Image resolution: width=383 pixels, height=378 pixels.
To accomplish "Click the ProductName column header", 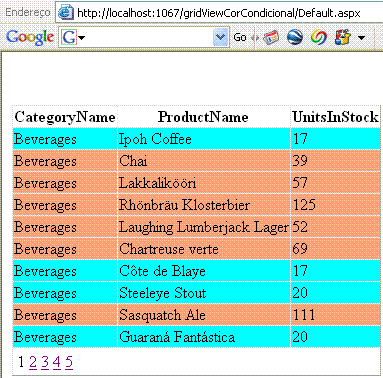I will [203, 117].
